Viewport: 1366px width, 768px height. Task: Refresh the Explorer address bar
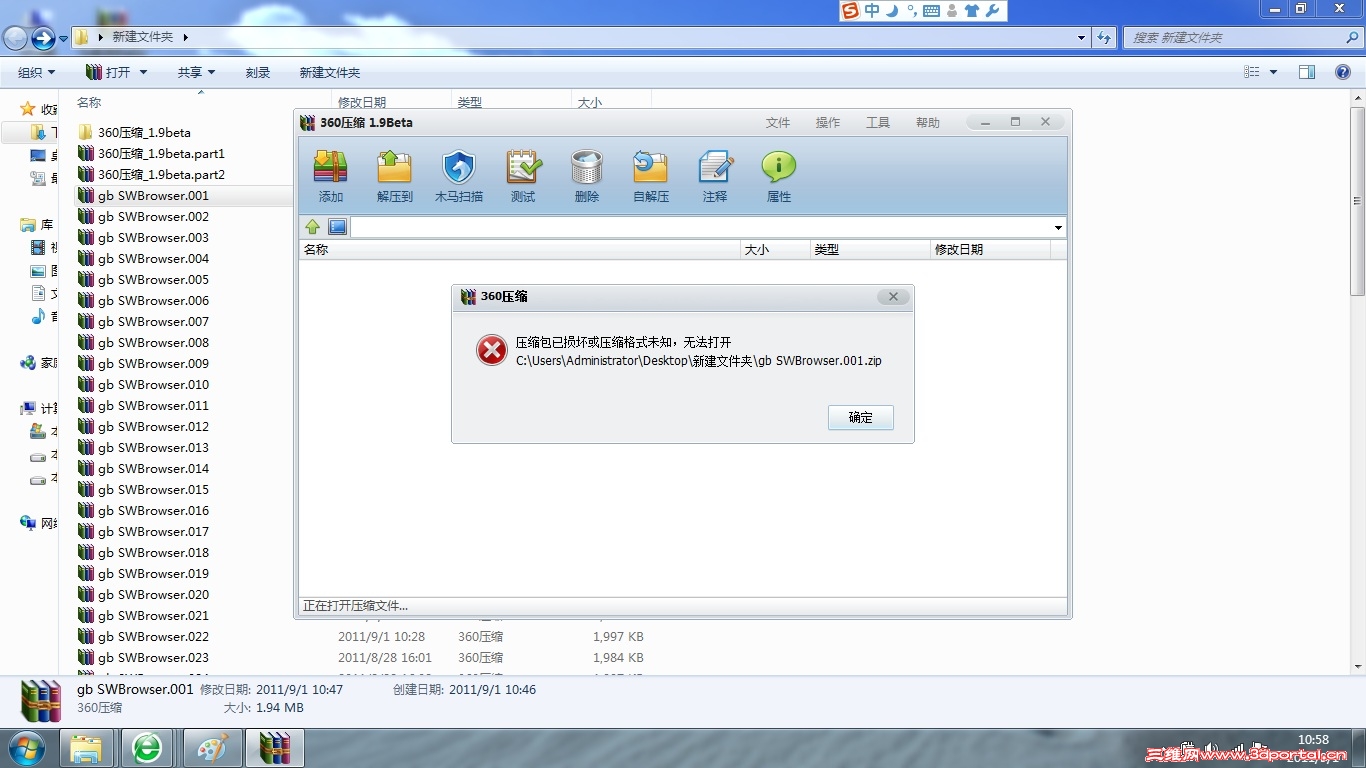[1104, 38]
